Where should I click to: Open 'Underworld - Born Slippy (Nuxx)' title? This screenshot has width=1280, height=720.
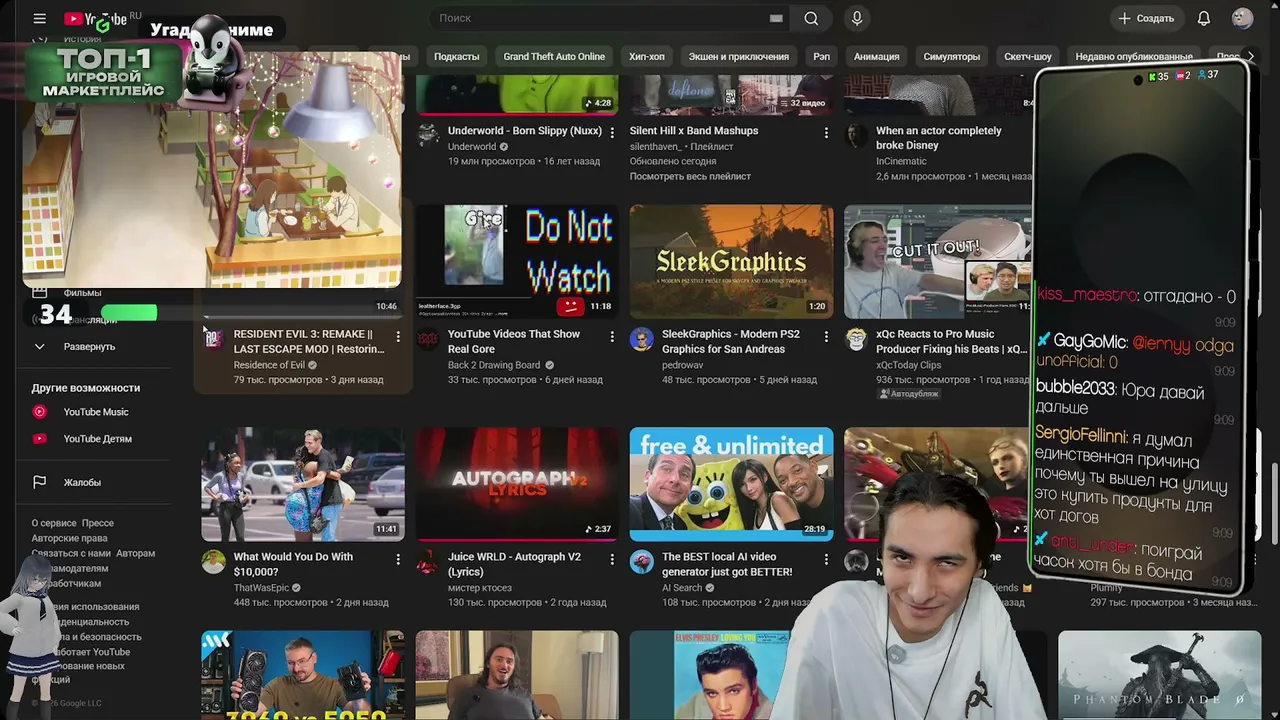pyautogui.click(x=525, y=131)
